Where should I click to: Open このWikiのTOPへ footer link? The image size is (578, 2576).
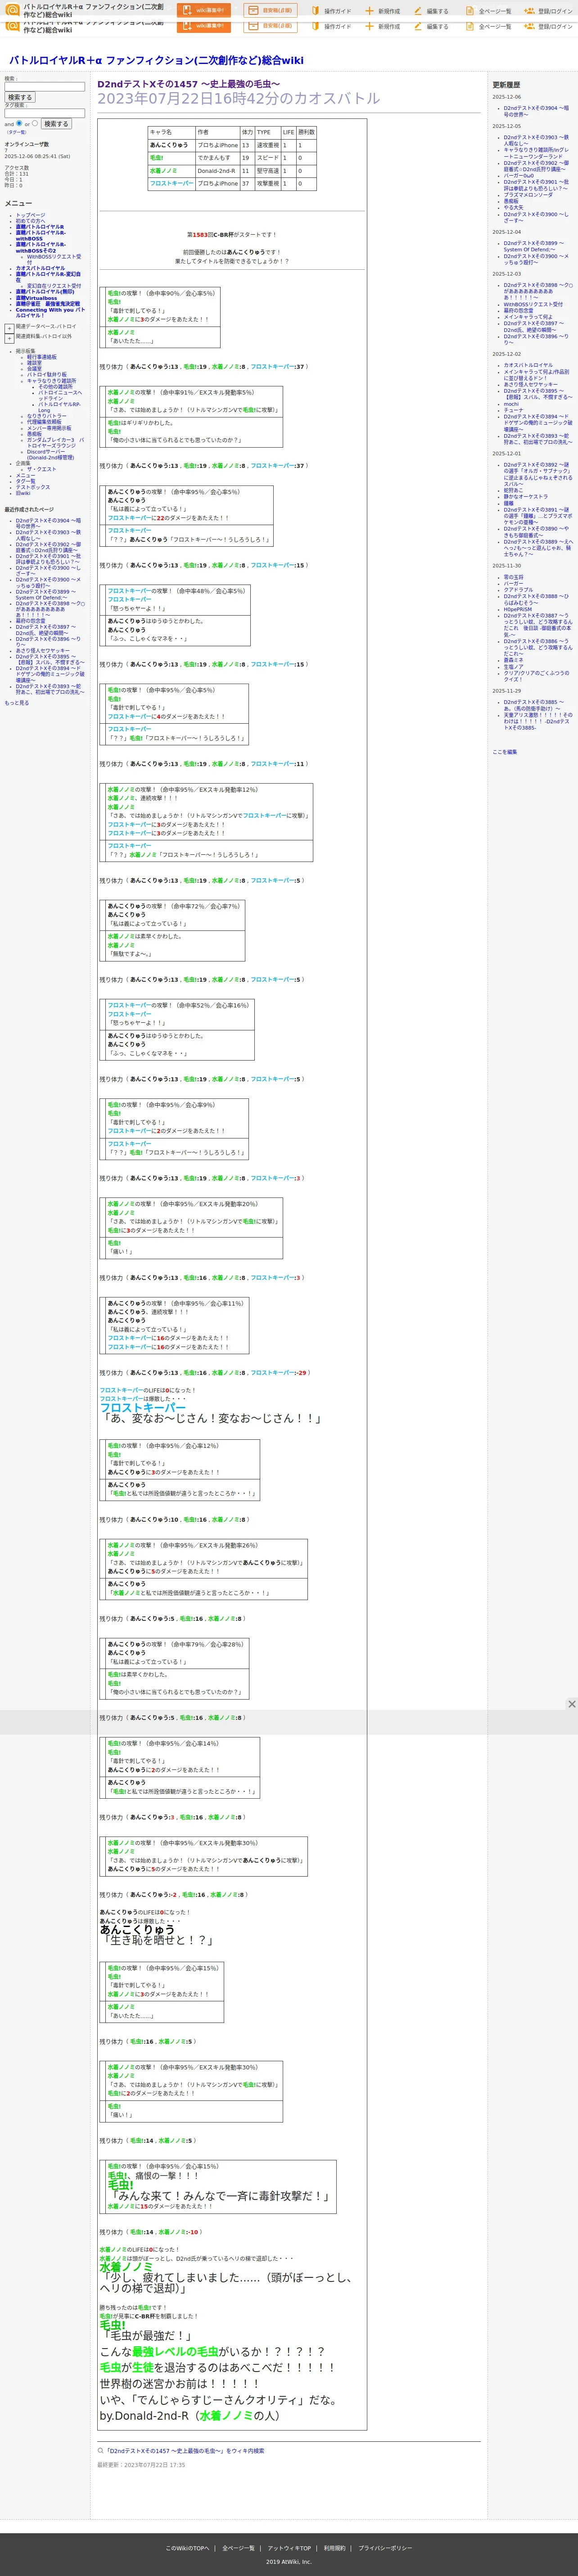click(188, 2548)
